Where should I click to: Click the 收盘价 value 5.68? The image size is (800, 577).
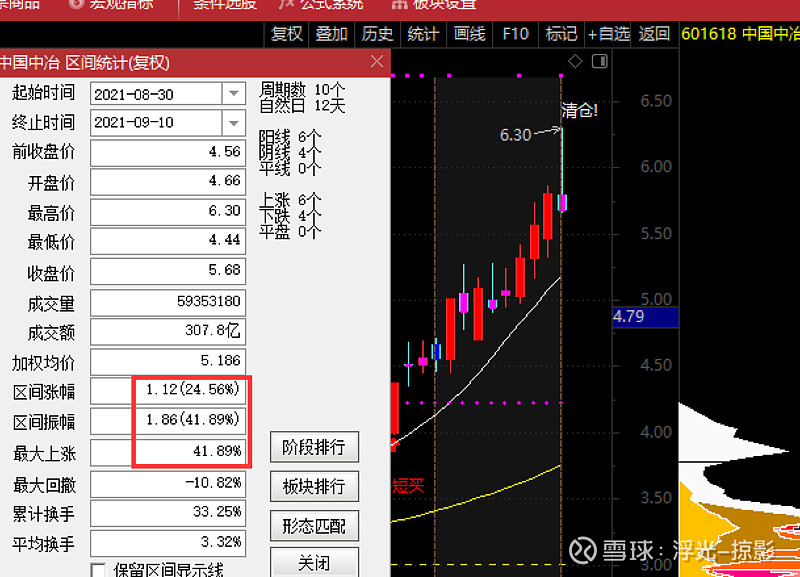[168, 271]
